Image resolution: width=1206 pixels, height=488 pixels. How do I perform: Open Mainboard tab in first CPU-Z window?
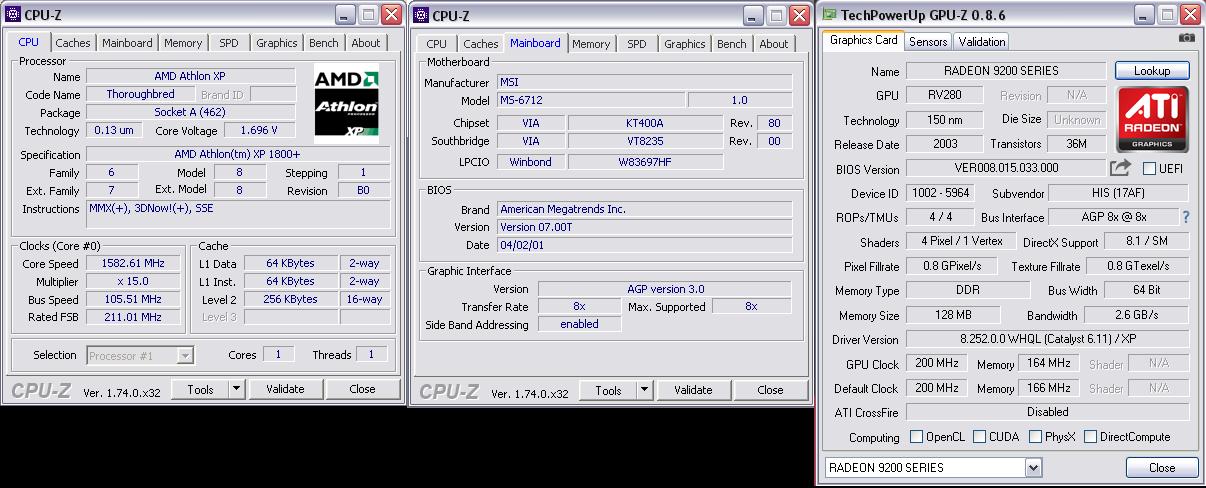click(x=127, y=43)
